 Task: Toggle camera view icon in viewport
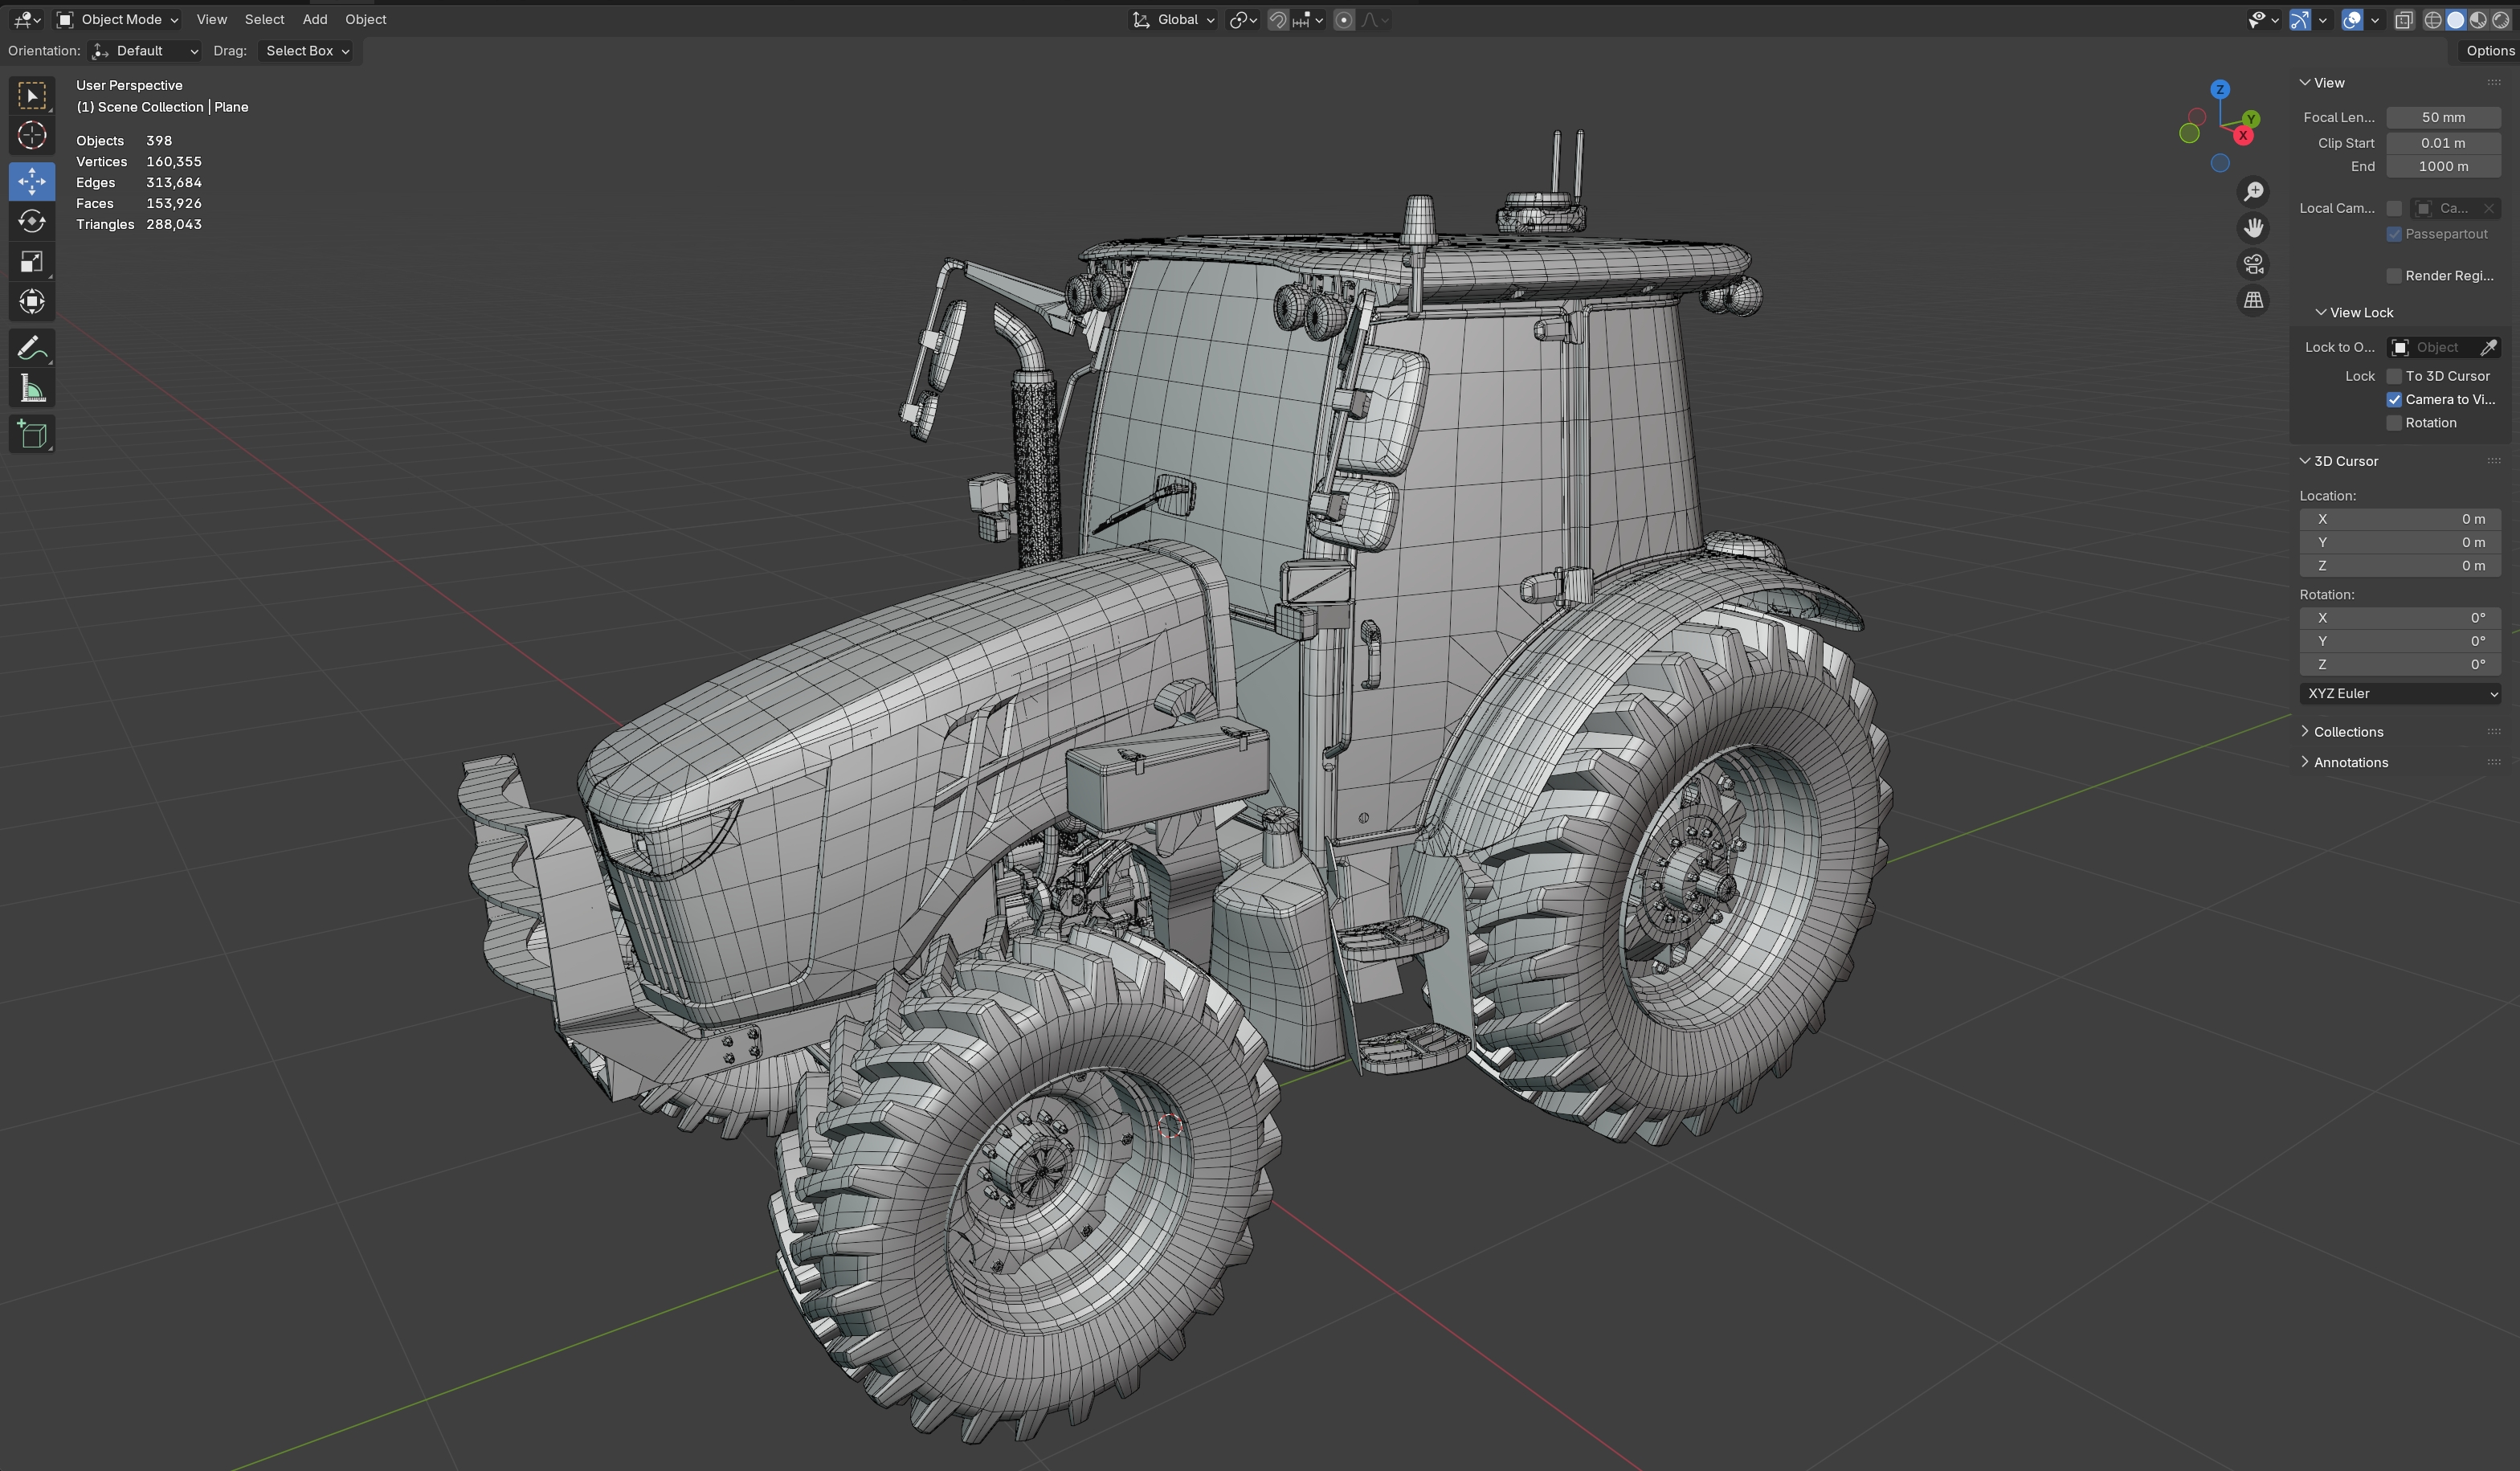point(2253,264)
